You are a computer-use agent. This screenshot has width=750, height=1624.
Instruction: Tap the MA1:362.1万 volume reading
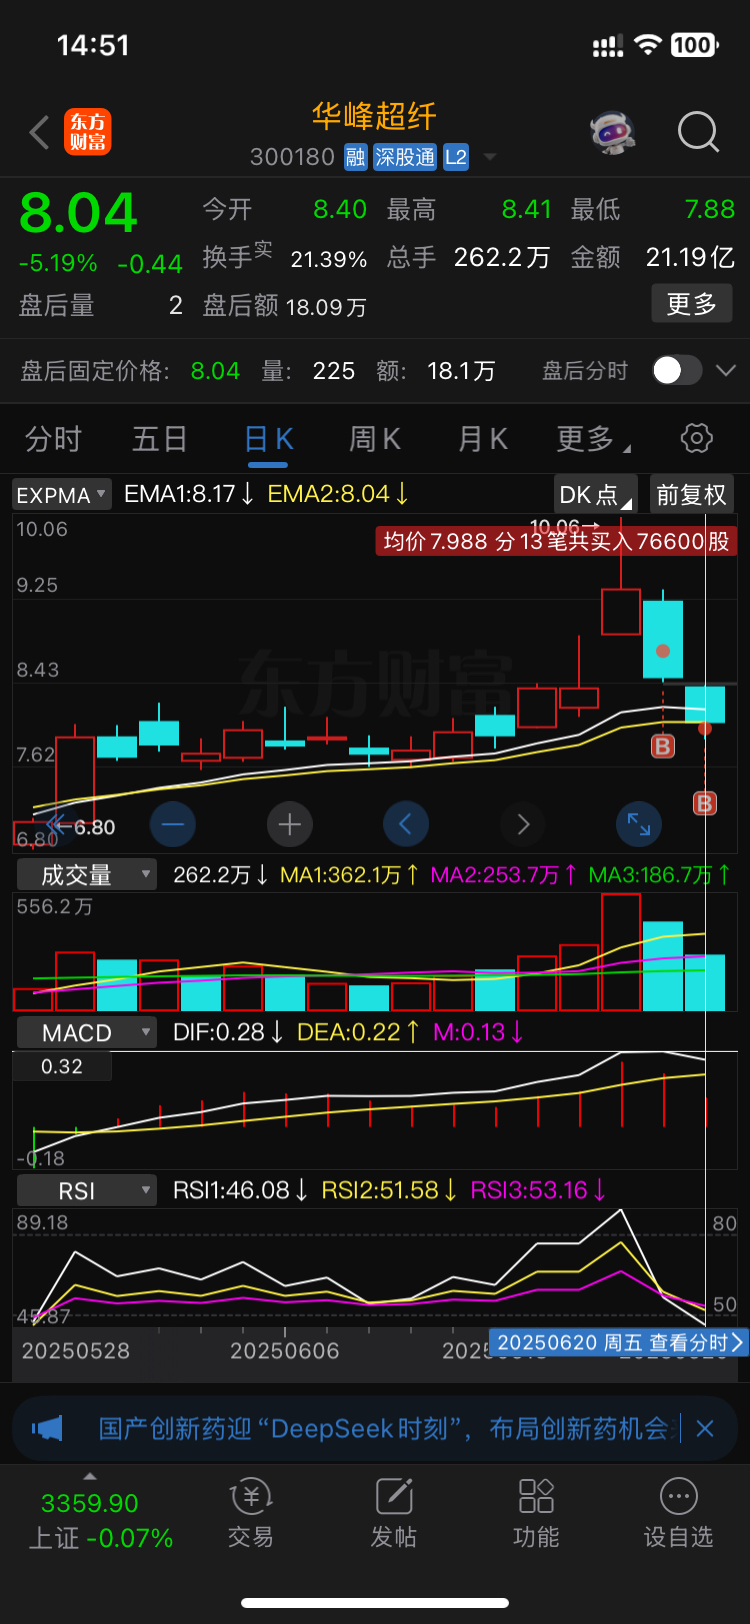pos(349,875)
